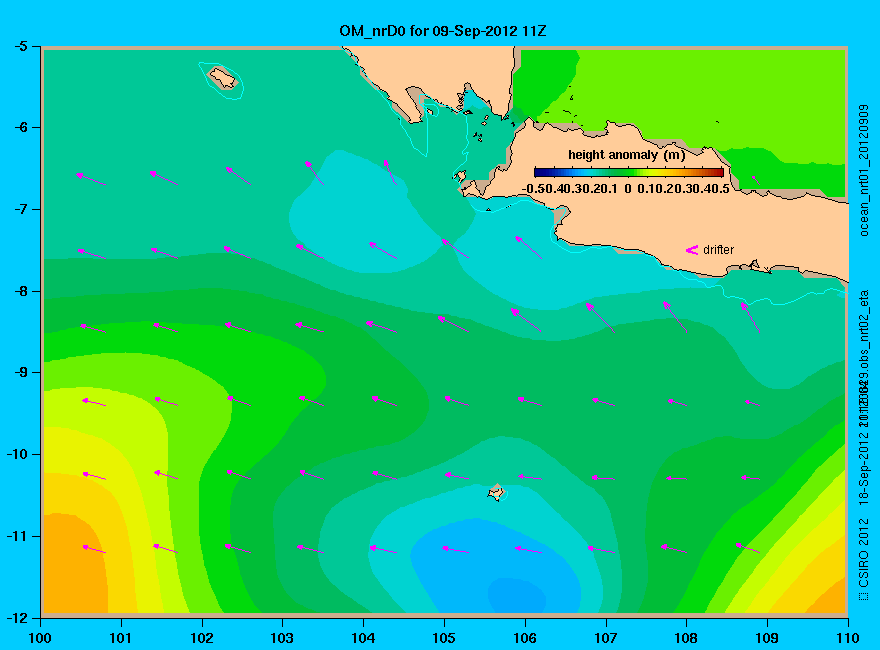Viewport: 880px width, 650px height.
Task: Click the x-axis label 104
Action: click(x=363, y=638)
